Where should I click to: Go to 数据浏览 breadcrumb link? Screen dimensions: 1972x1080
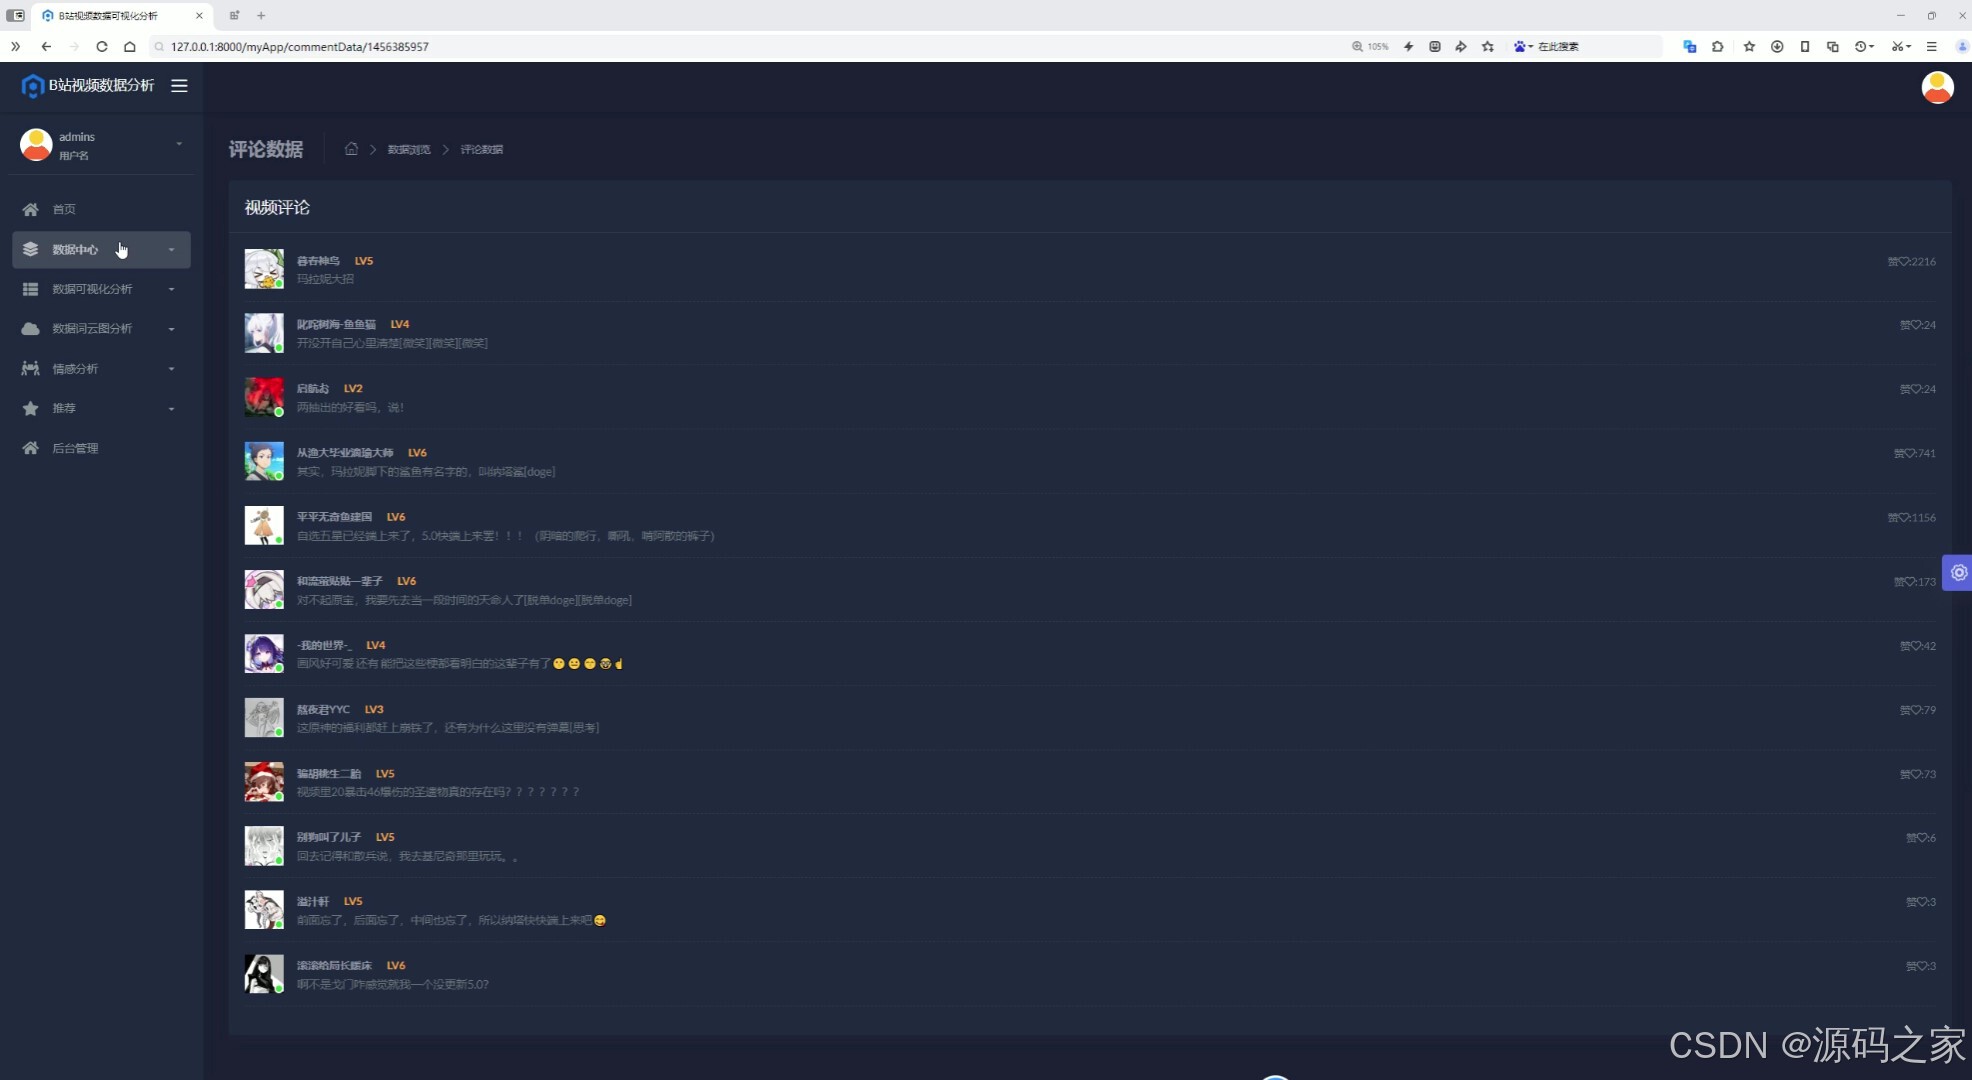click(408, 150)
